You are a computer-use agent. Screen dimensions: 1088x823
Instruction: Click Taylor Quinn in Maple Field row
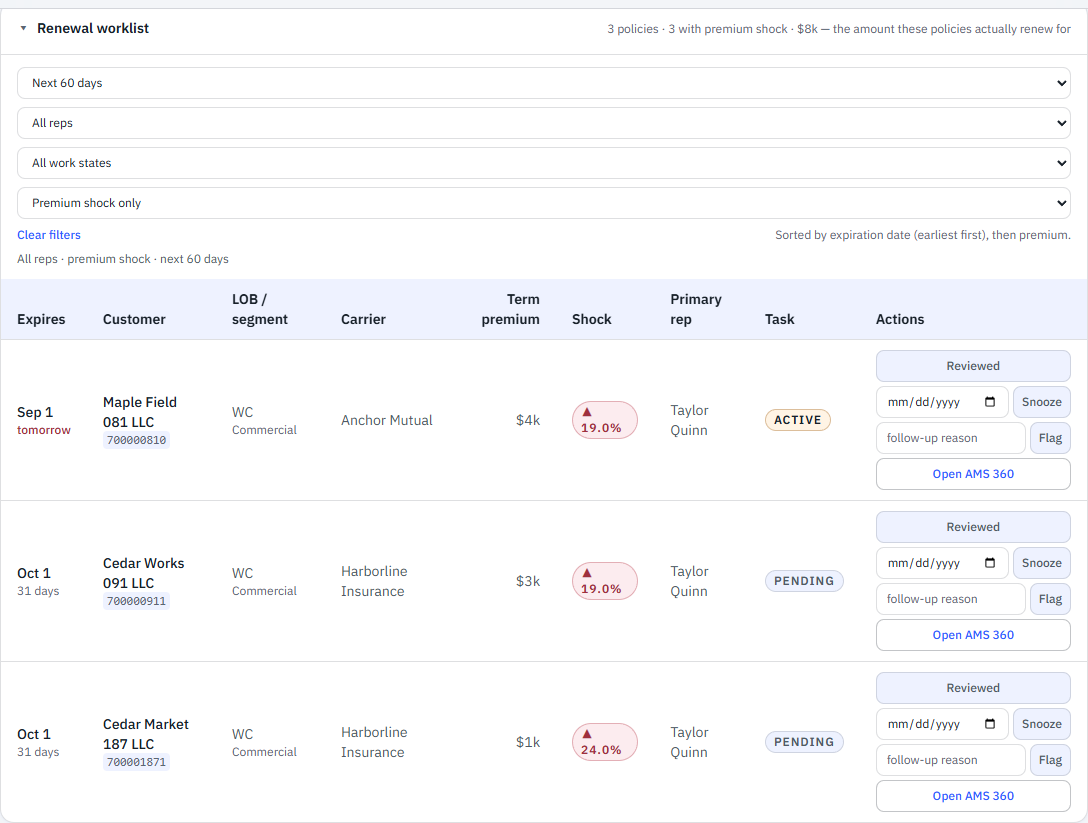(689, 420)
